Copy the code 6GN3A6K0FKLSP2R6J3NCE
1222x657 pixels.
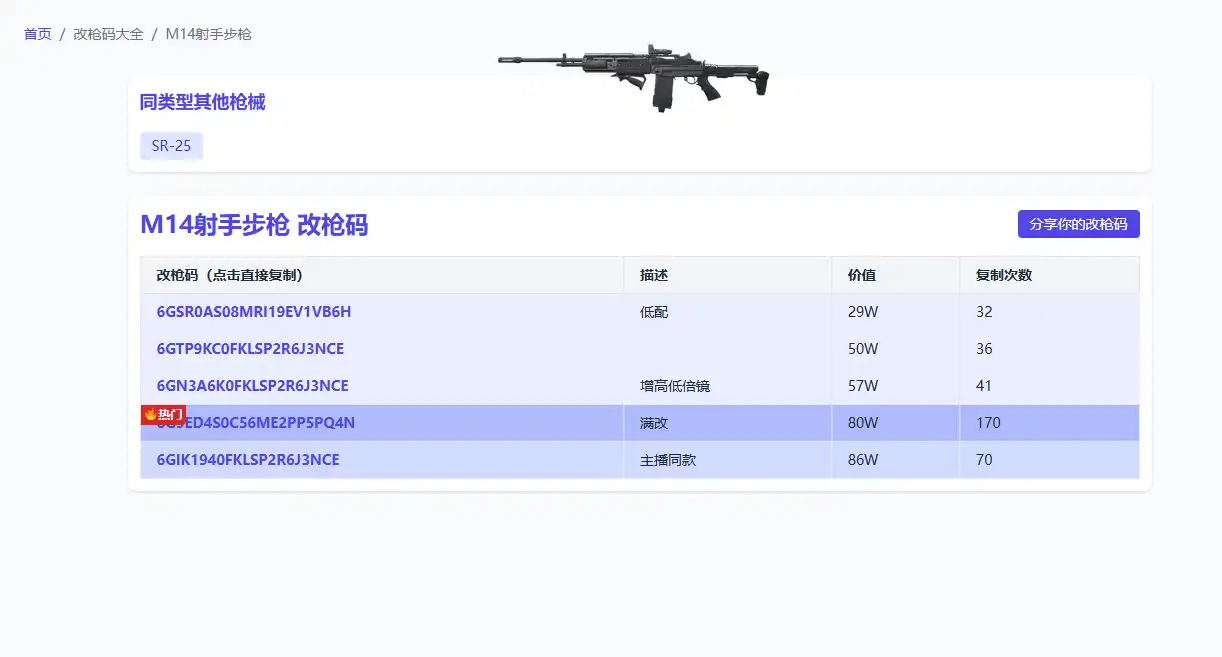[253, 386]
